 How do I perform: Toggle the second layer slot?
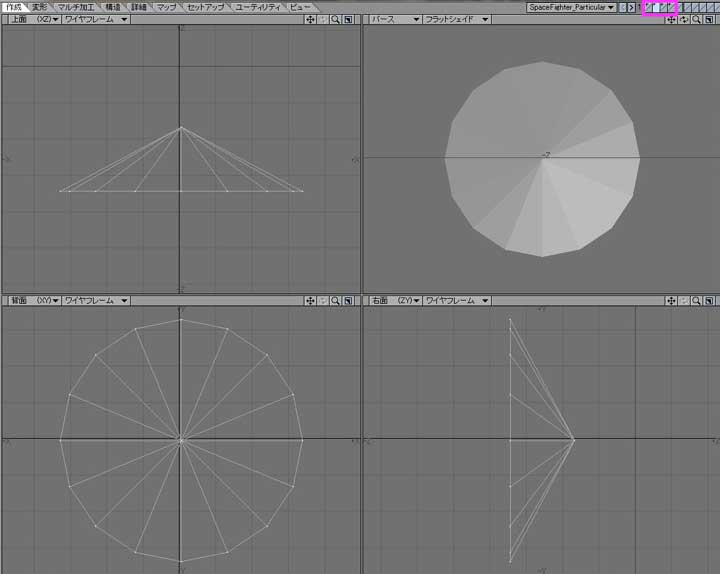click(659, 7)
